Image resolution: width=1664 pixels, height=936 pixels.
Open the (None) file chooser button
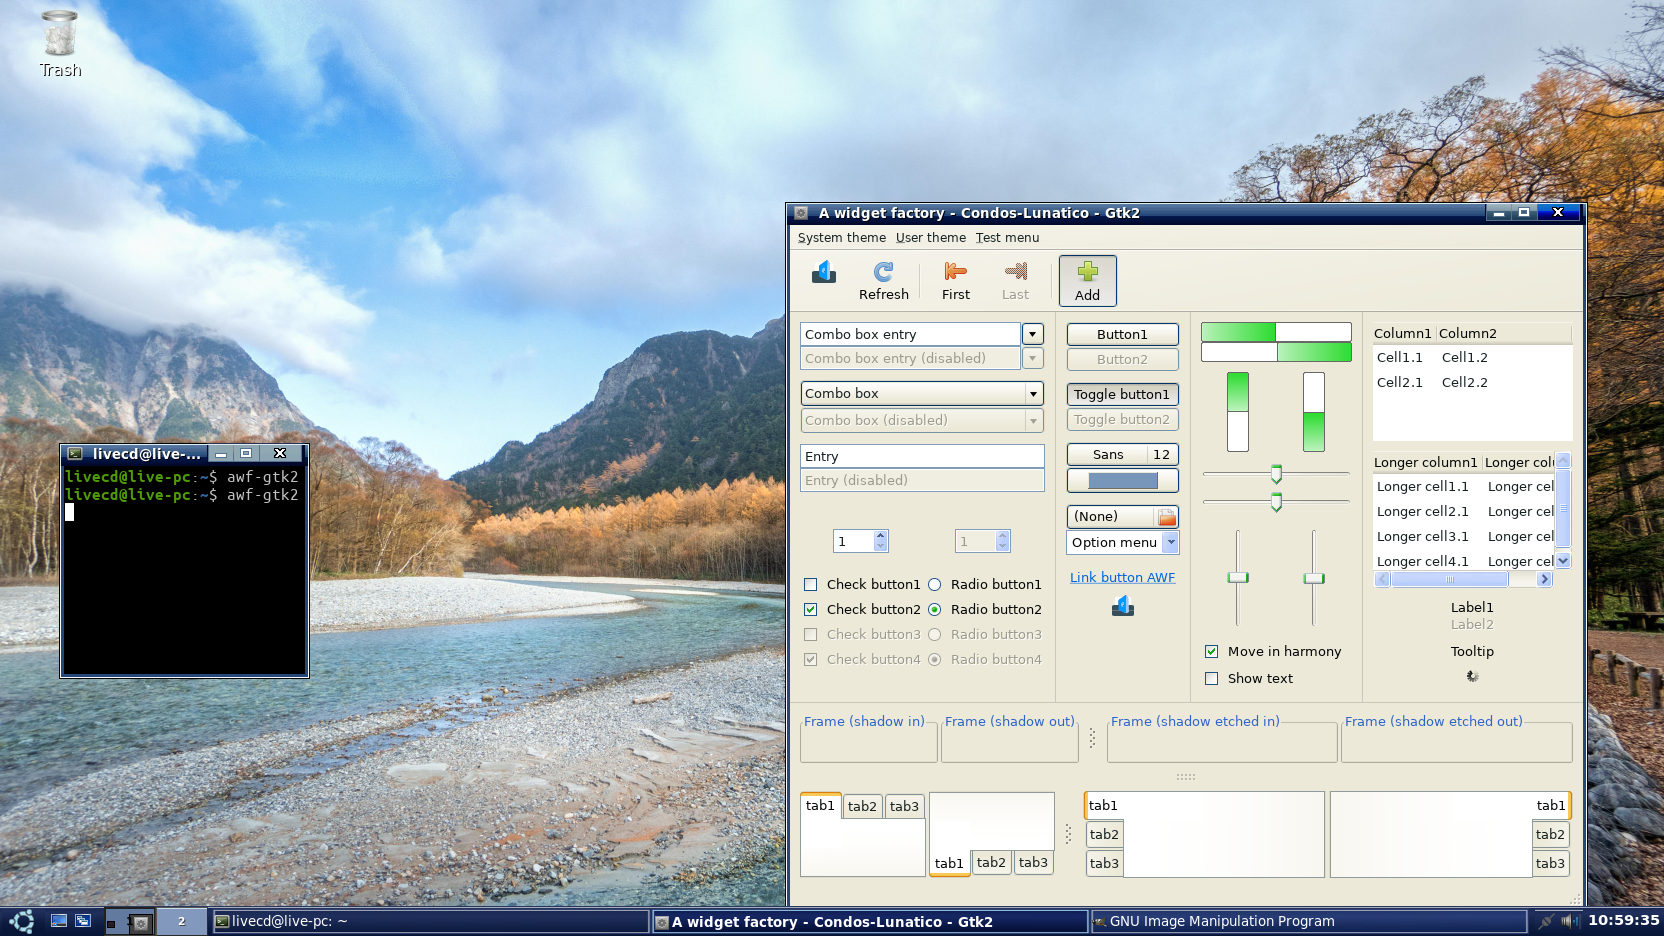[1123, 517]
